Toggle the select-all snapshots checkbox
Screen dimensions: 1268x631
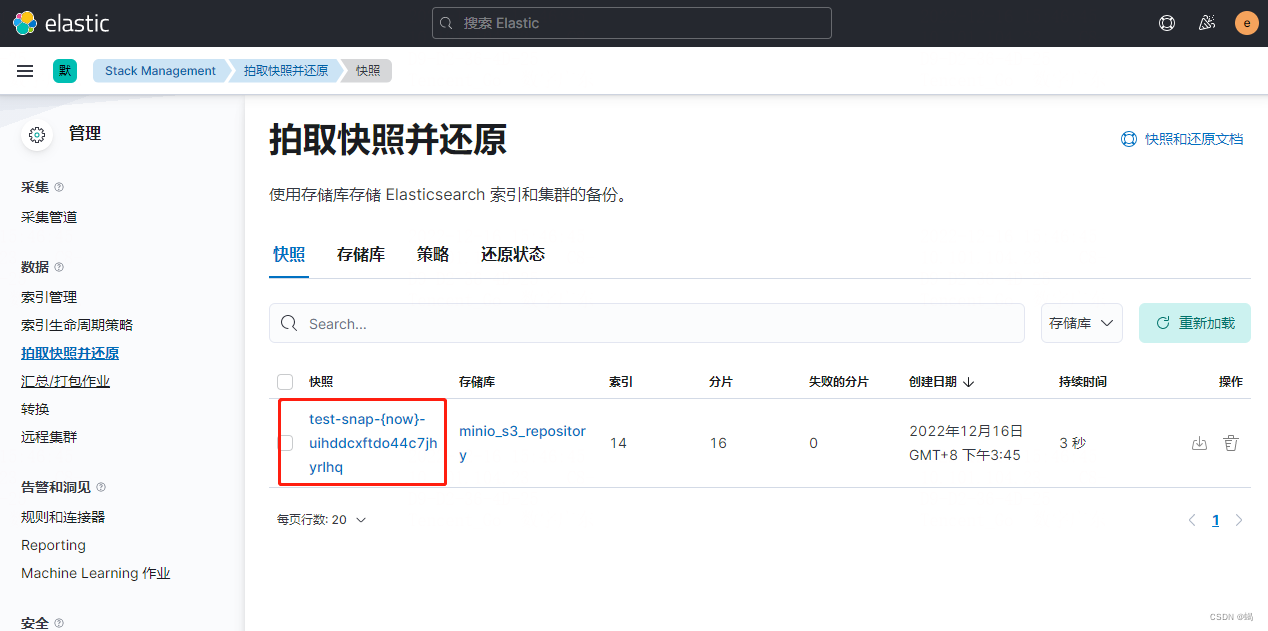[285, 382]
